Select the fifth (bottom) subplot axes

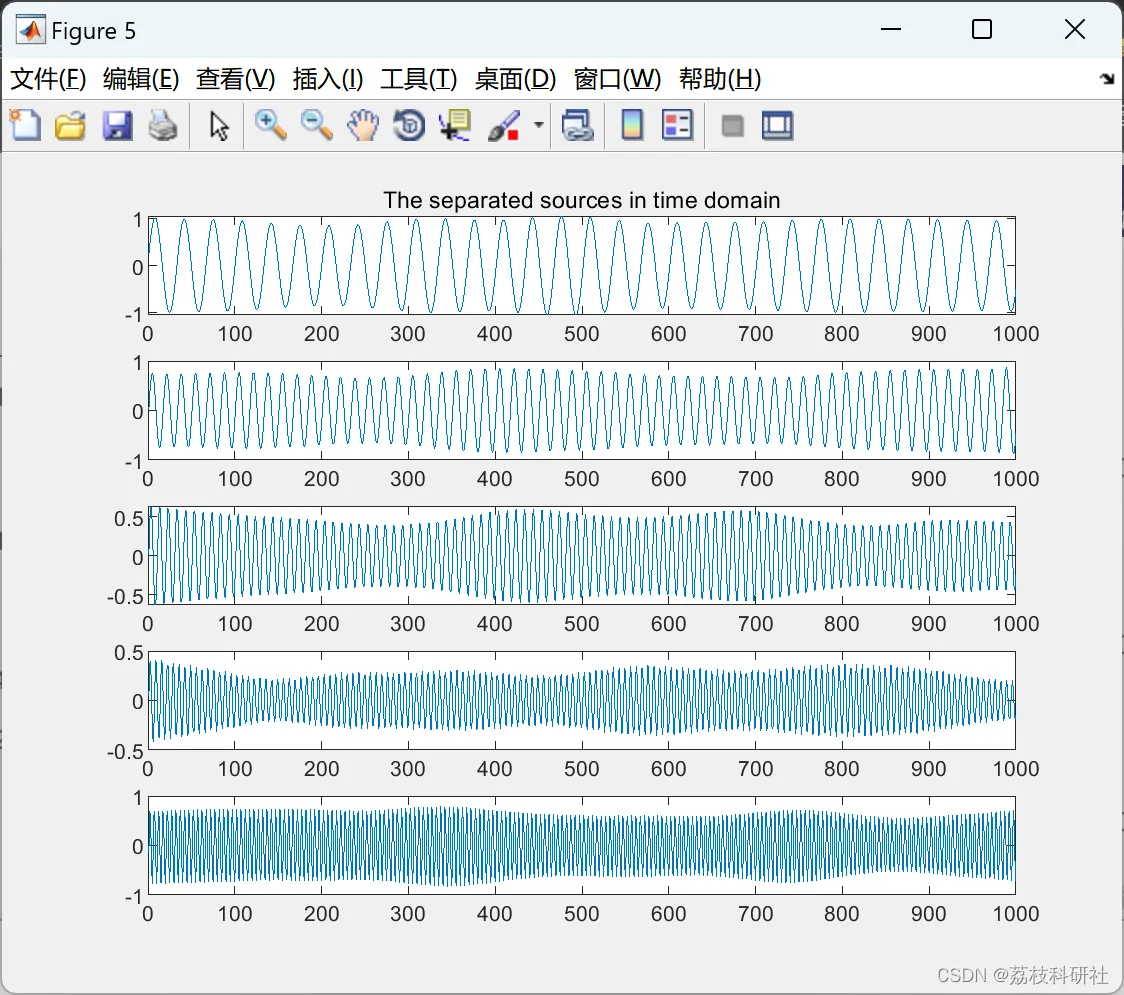581,845
